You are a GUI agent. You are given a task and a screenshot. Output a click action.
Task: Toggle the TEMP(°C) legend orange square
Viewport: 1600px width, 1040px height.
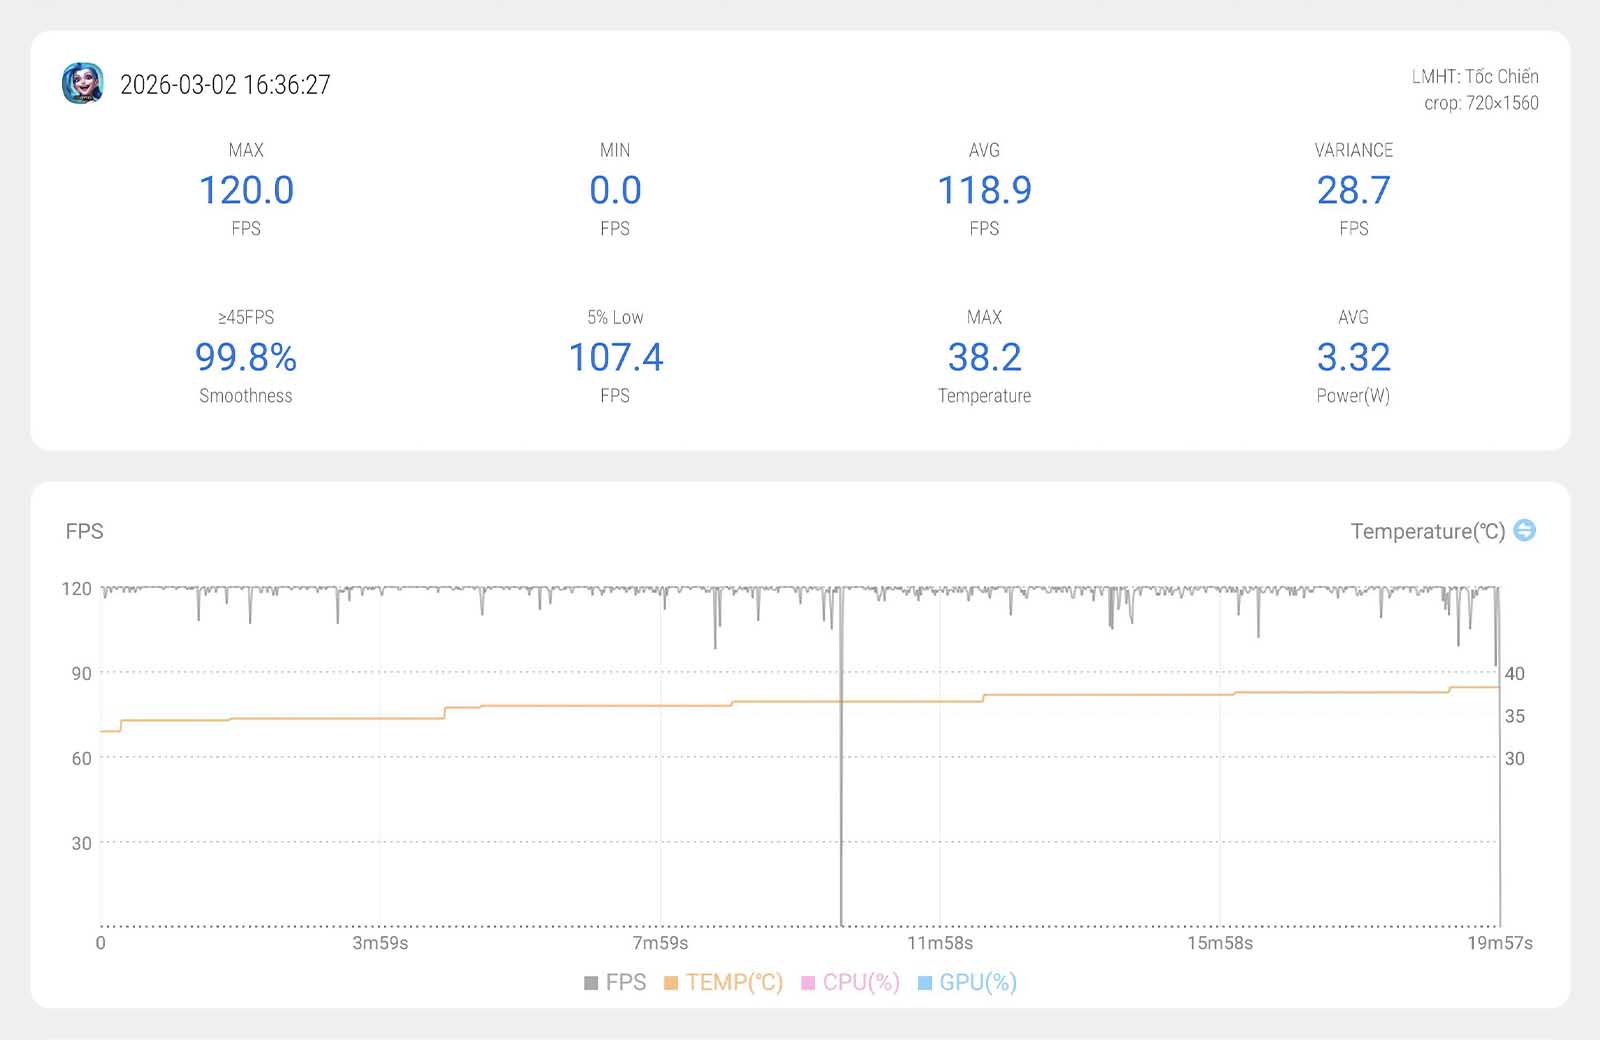[671, 983]
